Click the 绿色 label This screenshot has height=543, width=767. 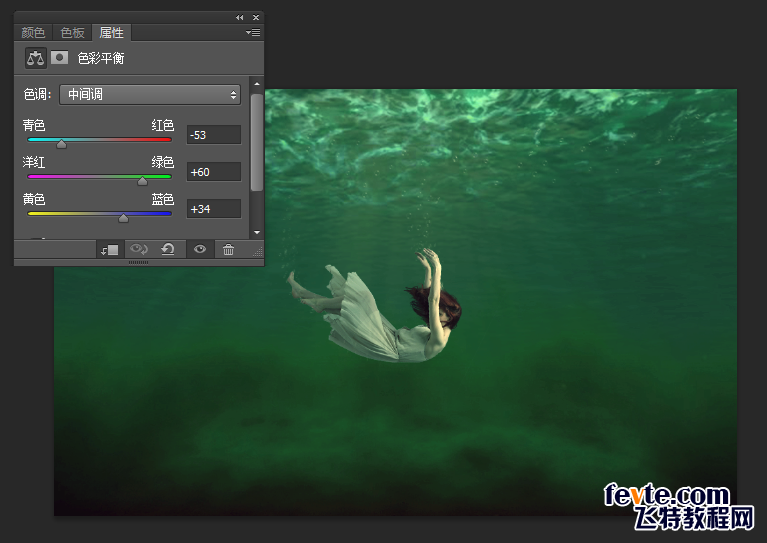163,162
